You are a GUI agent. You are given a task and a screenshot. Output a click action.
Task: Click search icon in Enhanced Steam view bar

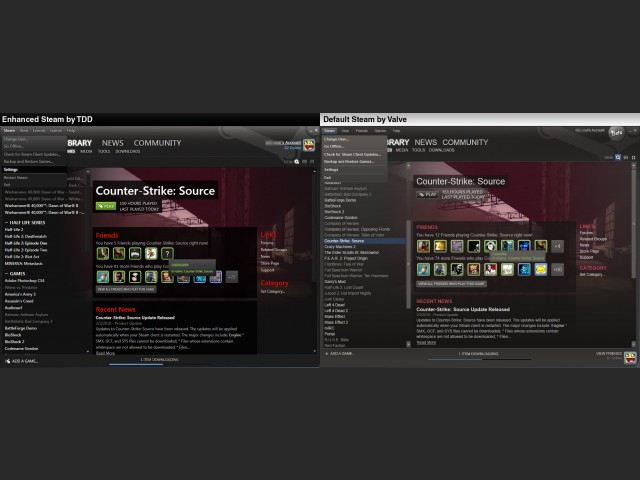(297, 162)
